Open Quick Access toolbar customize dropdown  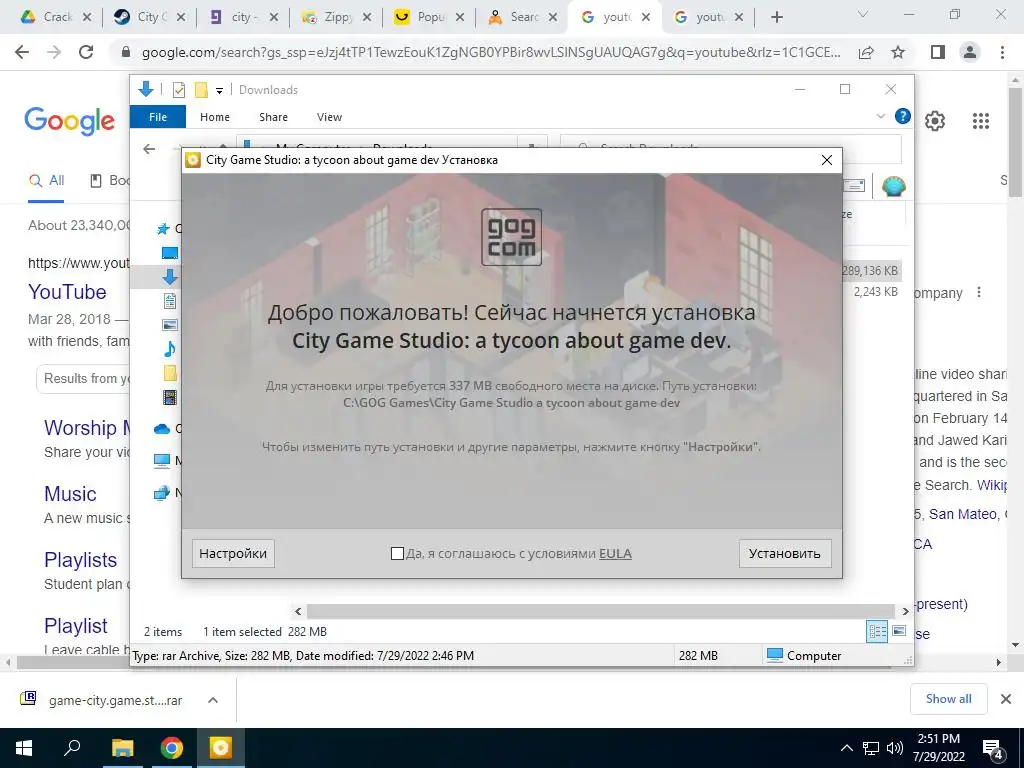pos(219,91)
